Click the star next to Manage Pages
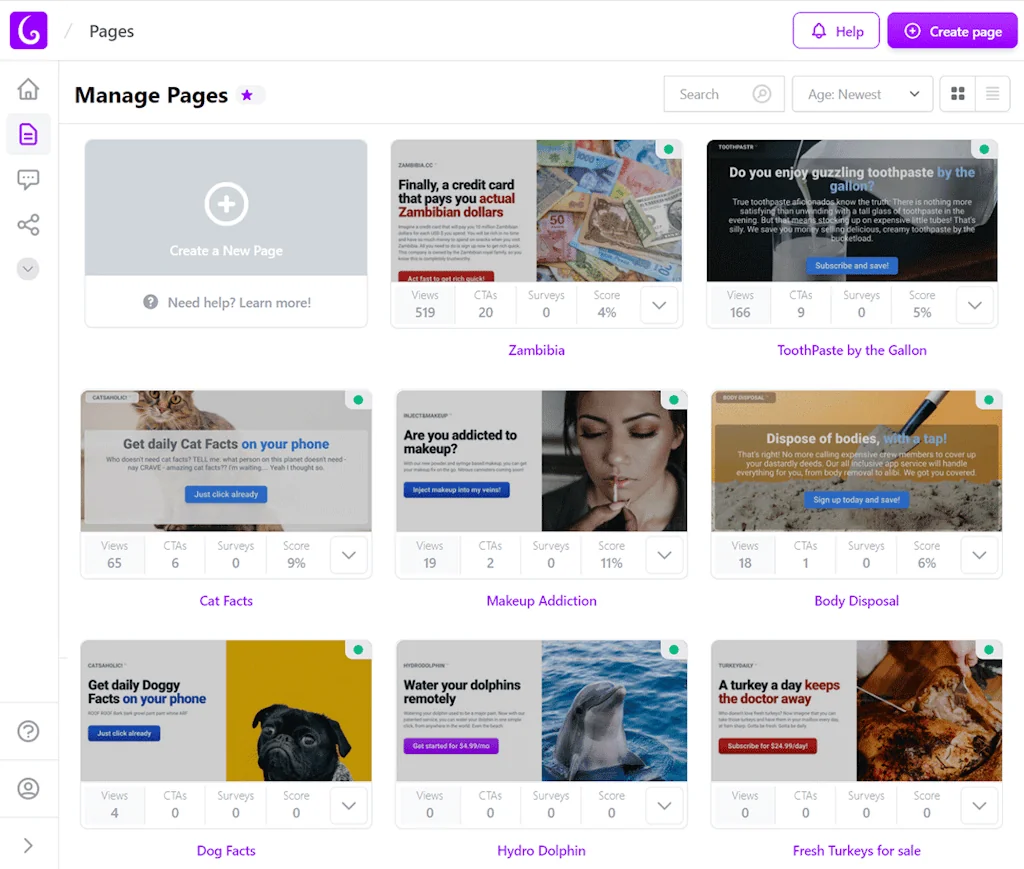 [x=247, y=95]
